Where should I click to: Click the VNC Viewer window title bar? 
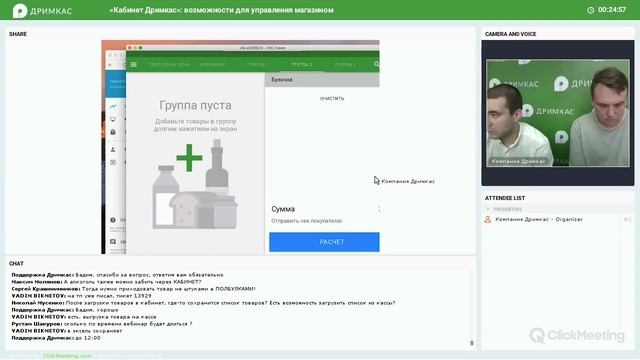(x=253, y=48)
